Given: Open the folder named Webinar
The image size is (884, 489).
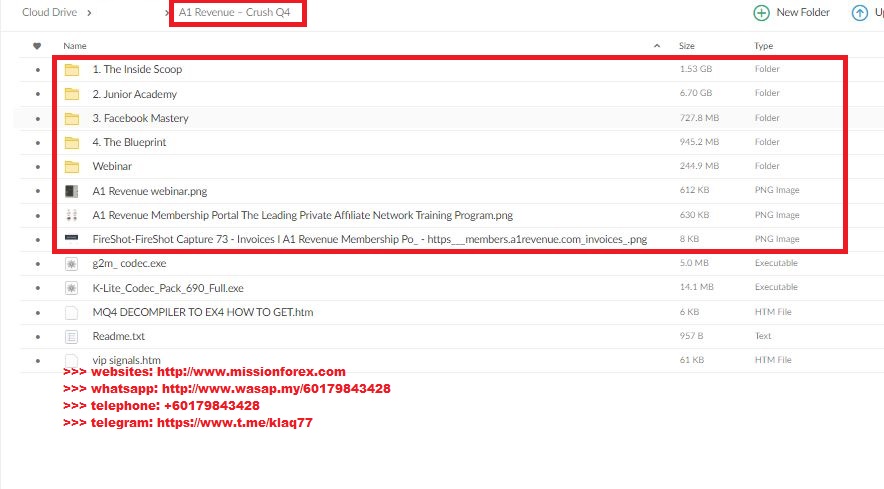Looking at the screenshot, I should pos(112,166).
